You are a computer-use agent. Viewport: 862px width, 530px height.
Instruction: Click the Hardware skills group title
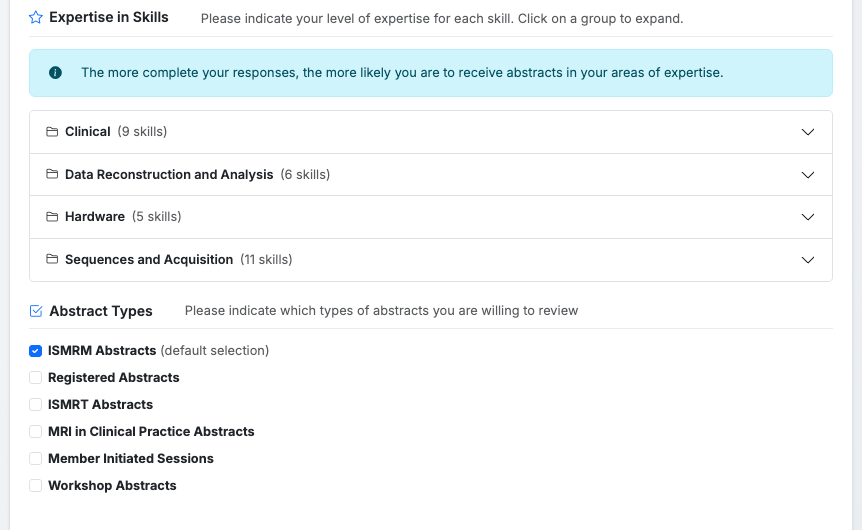click(x=95, y=217)
